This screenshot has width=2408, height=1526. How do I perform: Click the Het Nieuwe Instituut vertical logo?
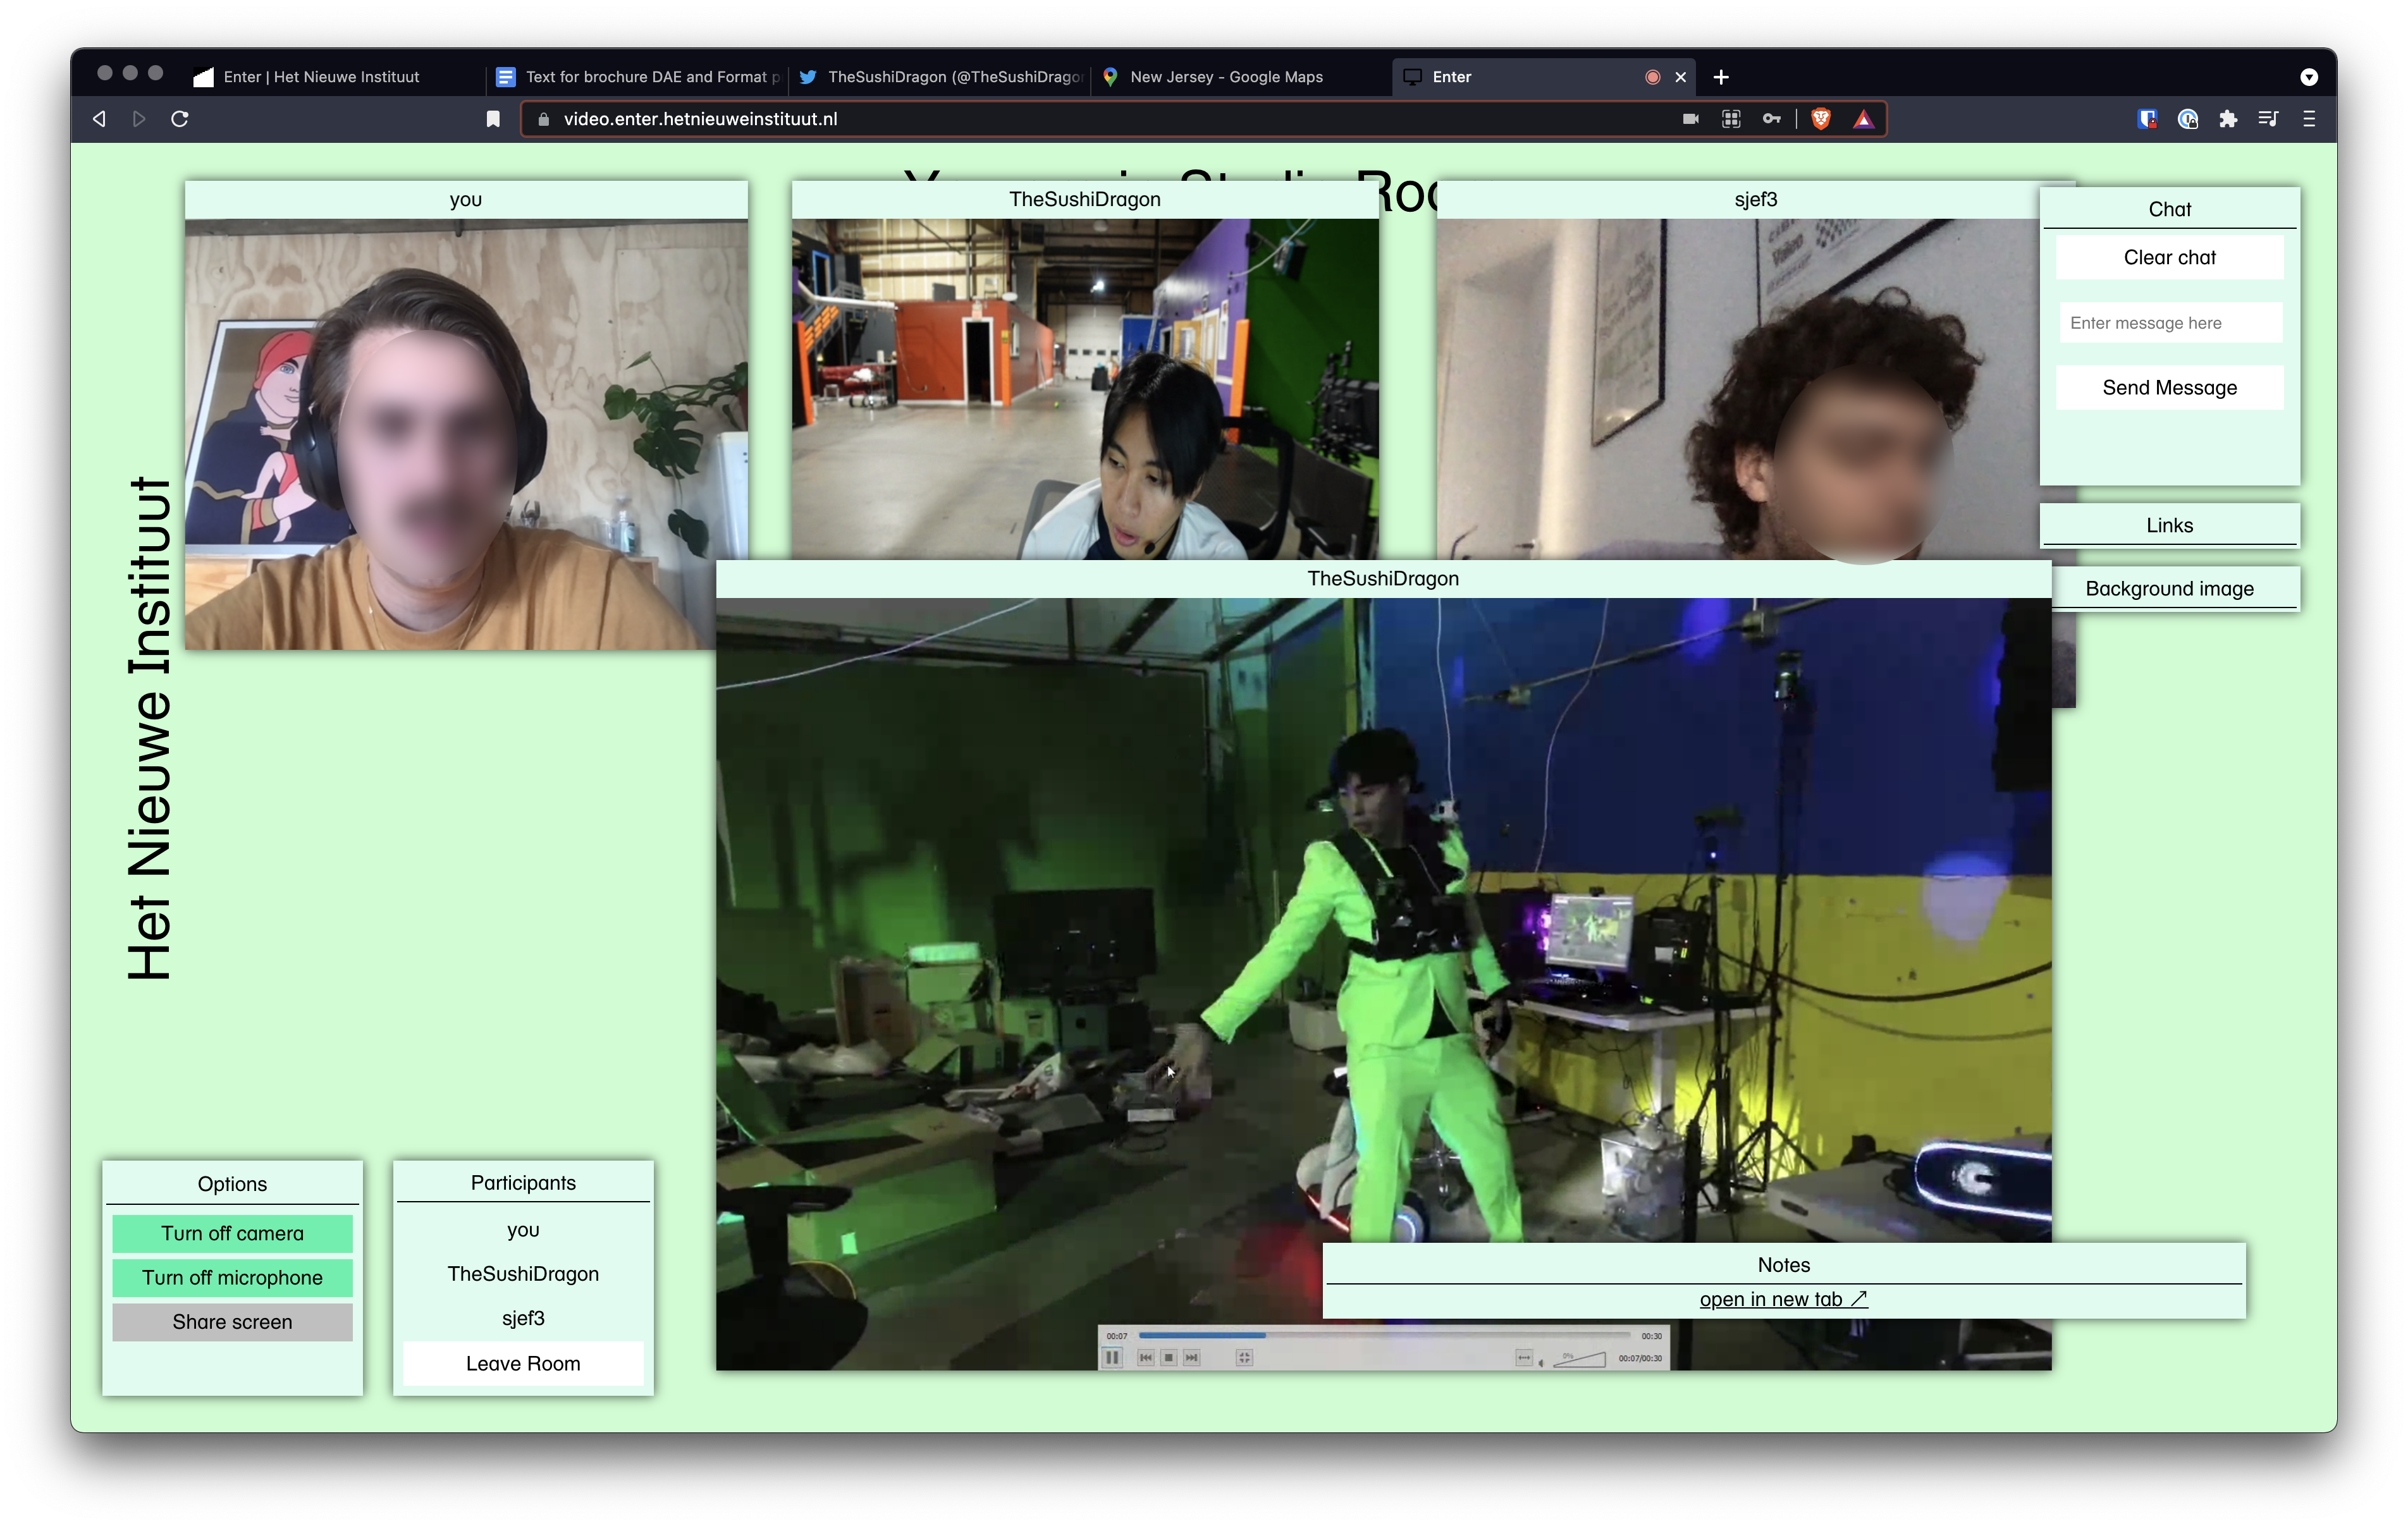pyautogui.click(x=150, y=728)
